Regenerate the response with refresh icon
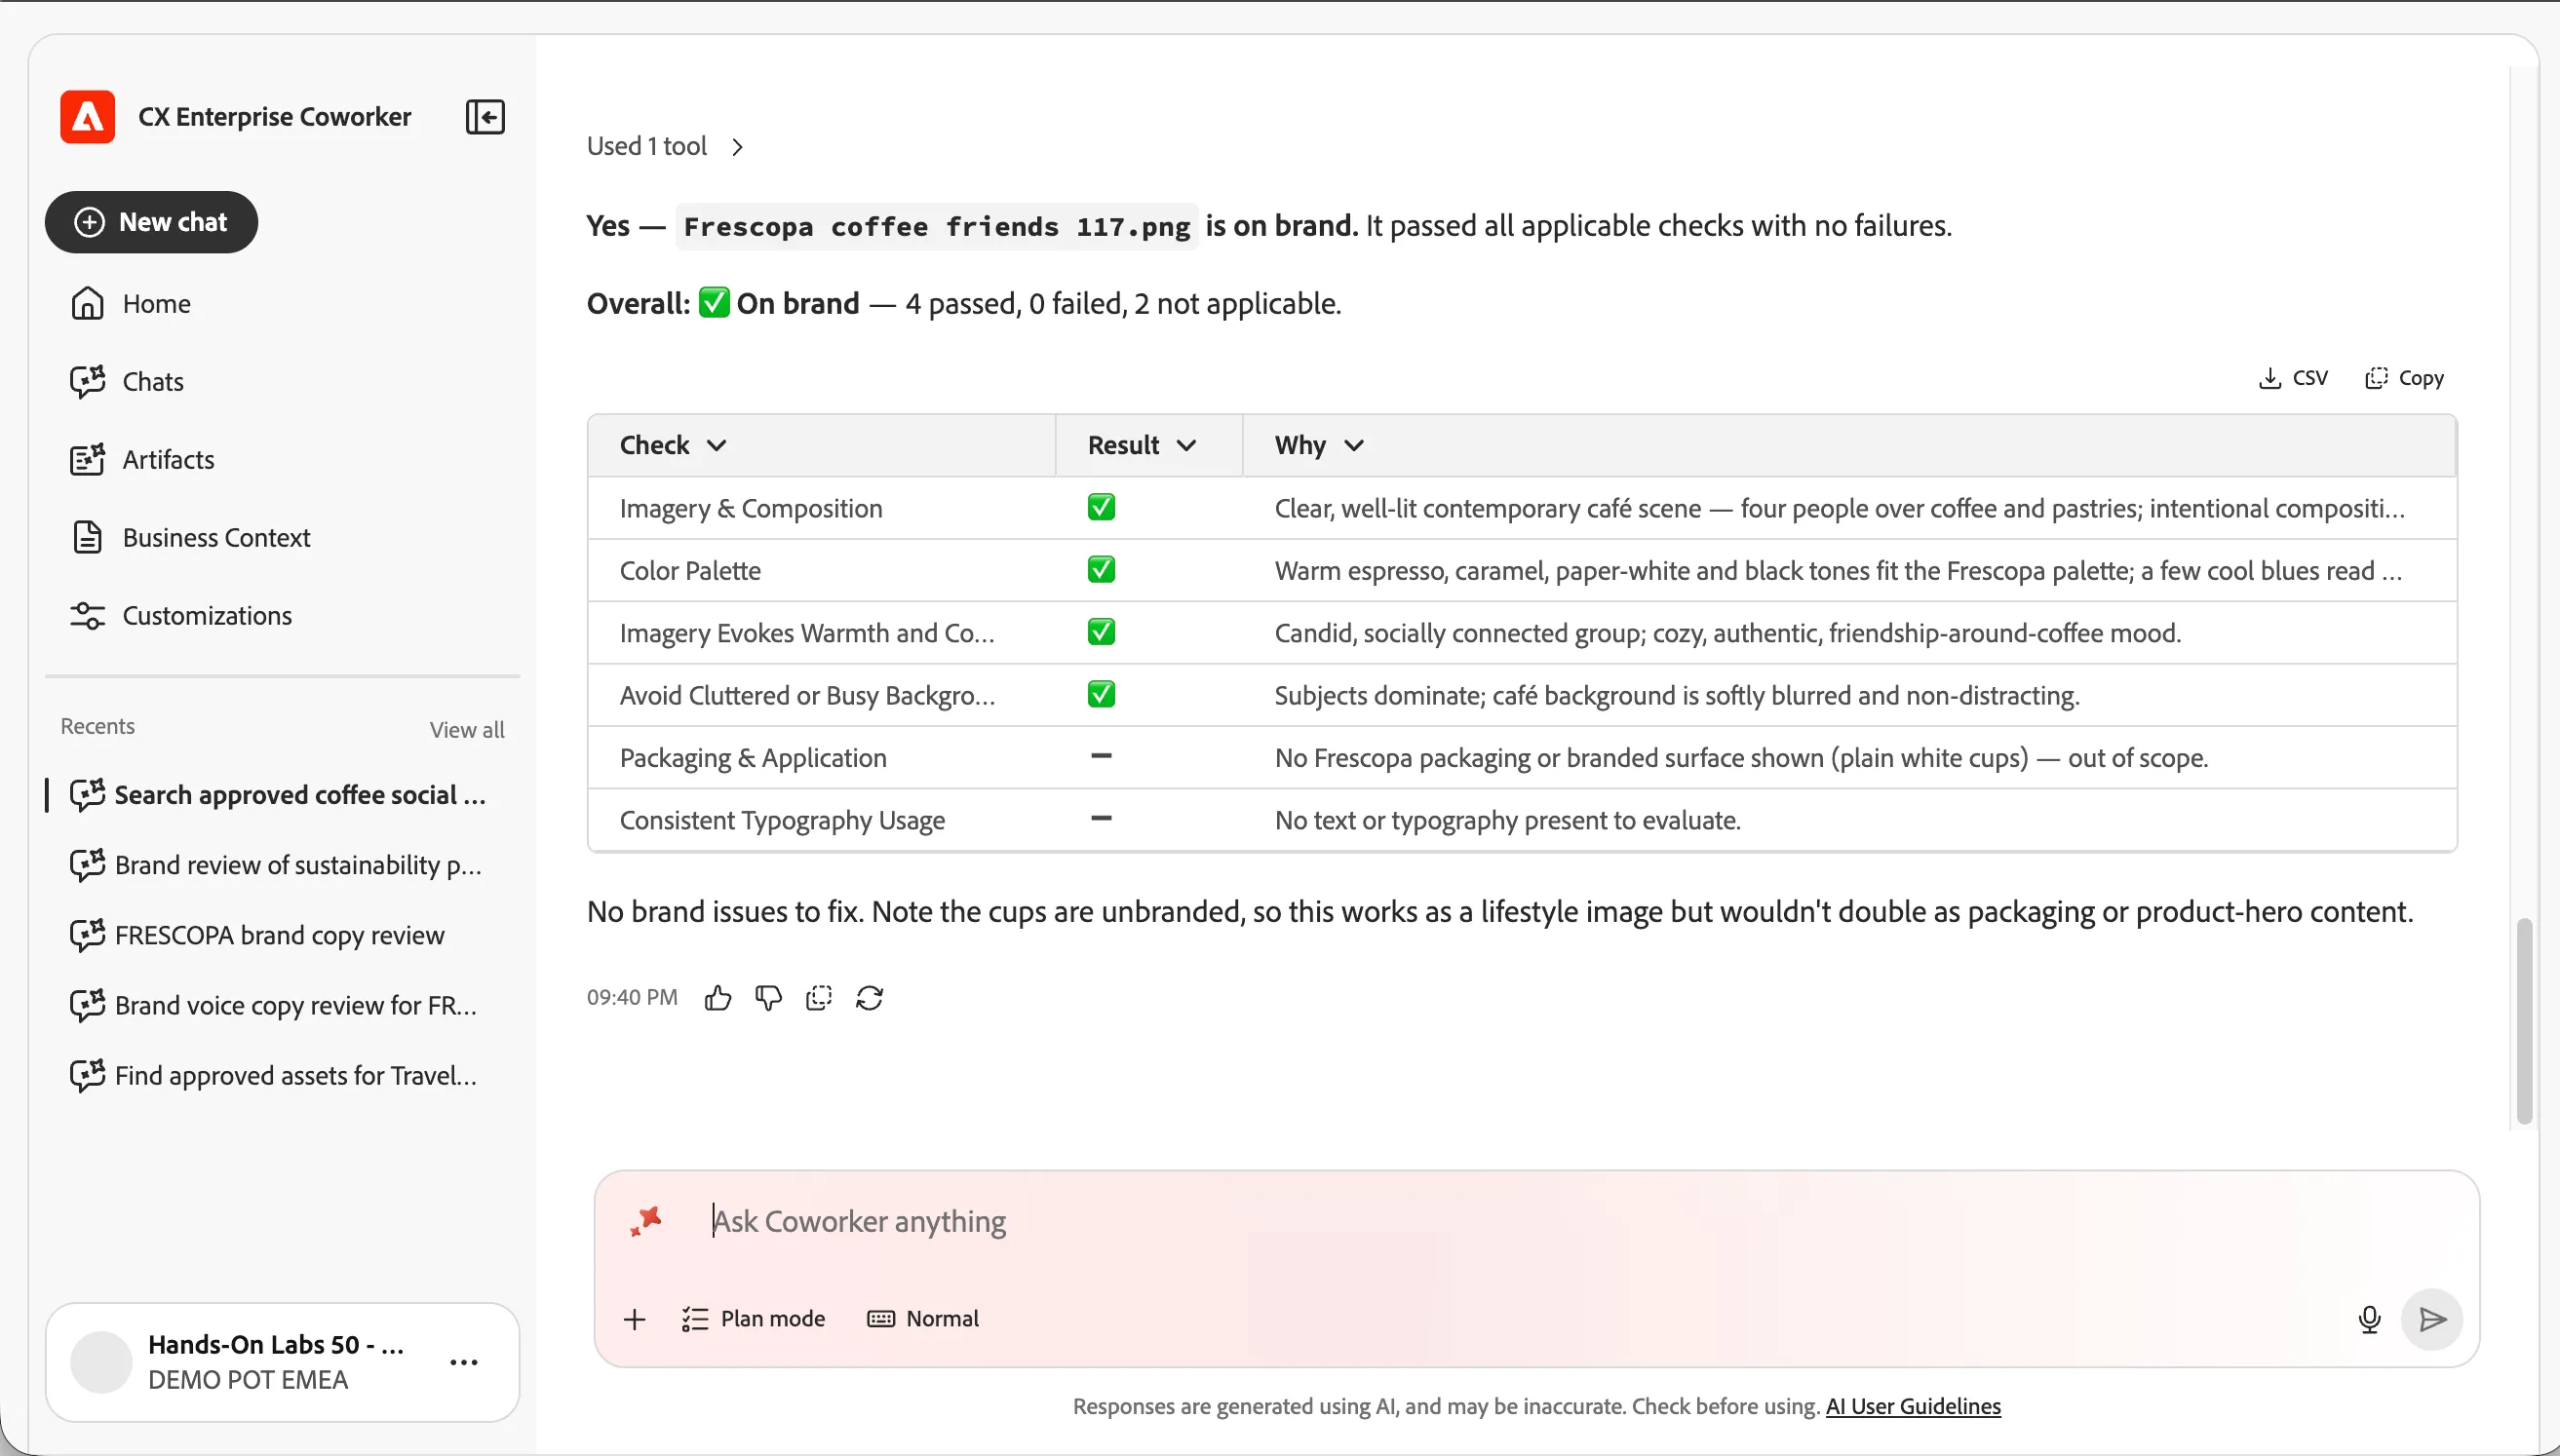The width and height of the screenshot is (2560, 1456). [x=869, y=998]
